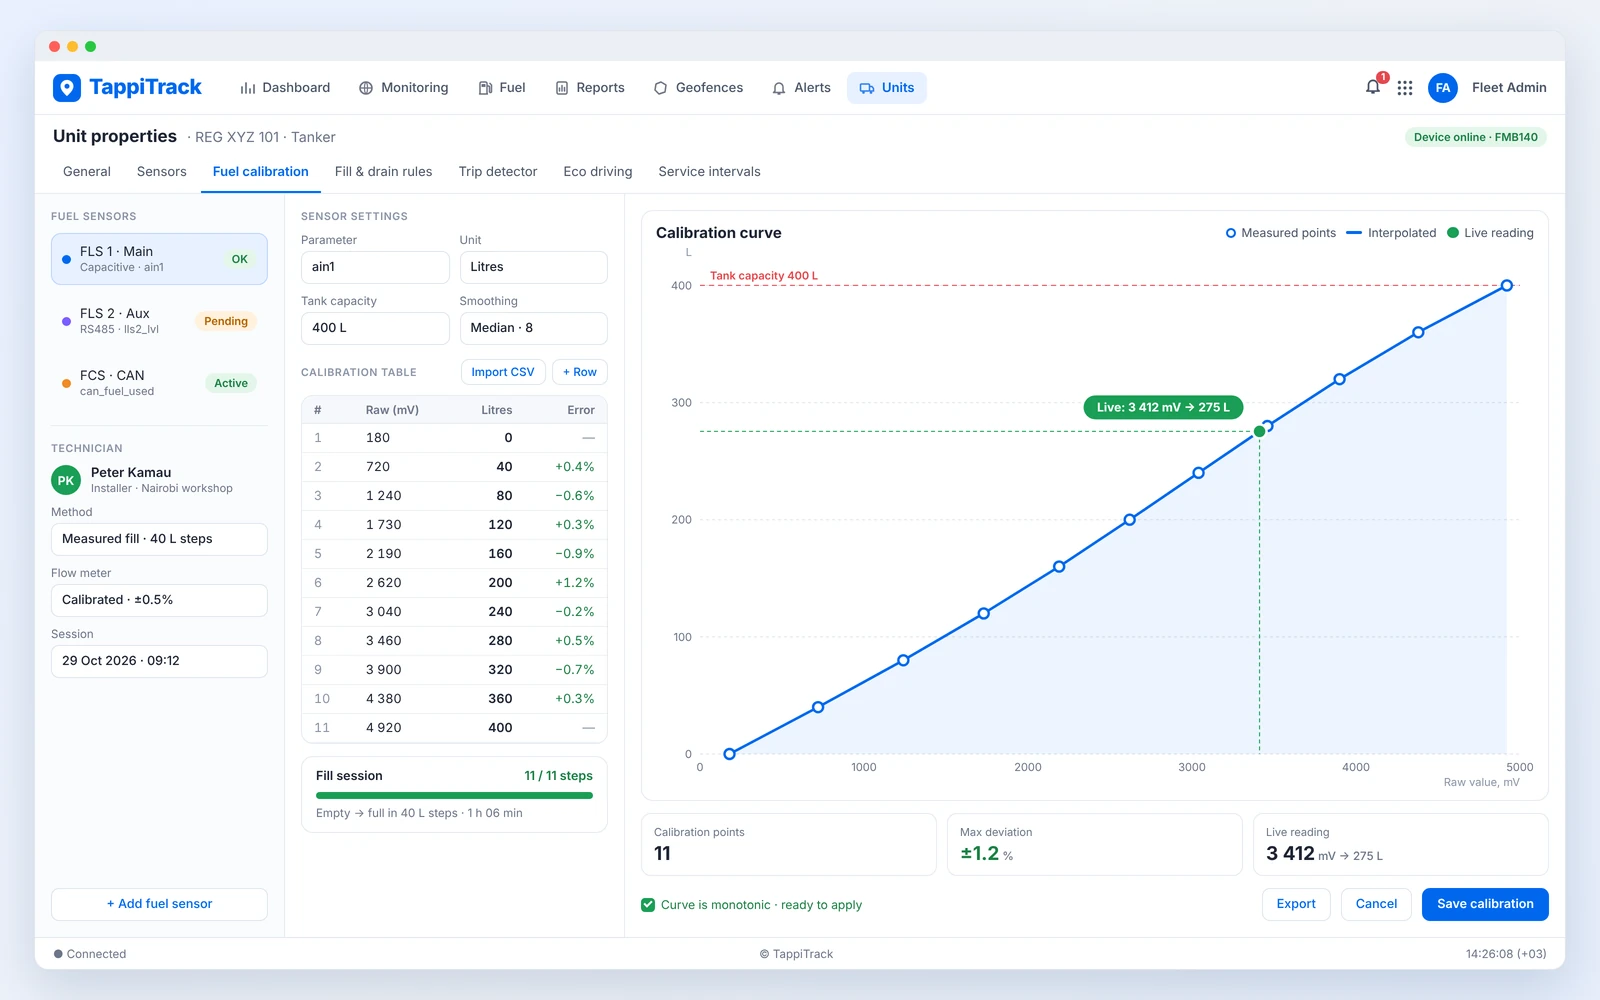Click the Alerts bell nav icon
Viewport: 1600px width, 1000px height.
(x=779, y=88)
